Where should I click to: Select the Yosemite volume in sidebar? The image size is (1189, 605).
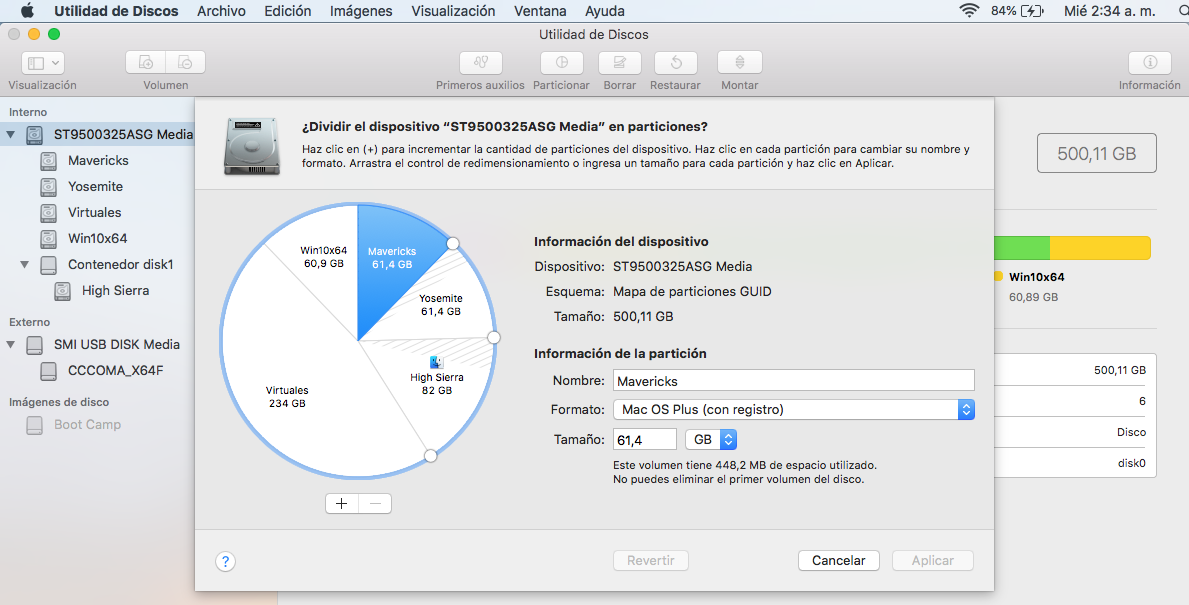(x=97, y=187)
